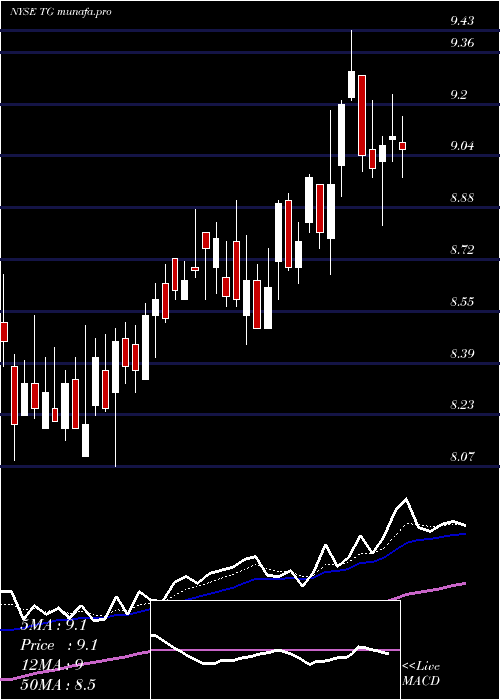Click the 8.07 price axis label
Viewport: 500px width, 700px height.
coord(462,457)
